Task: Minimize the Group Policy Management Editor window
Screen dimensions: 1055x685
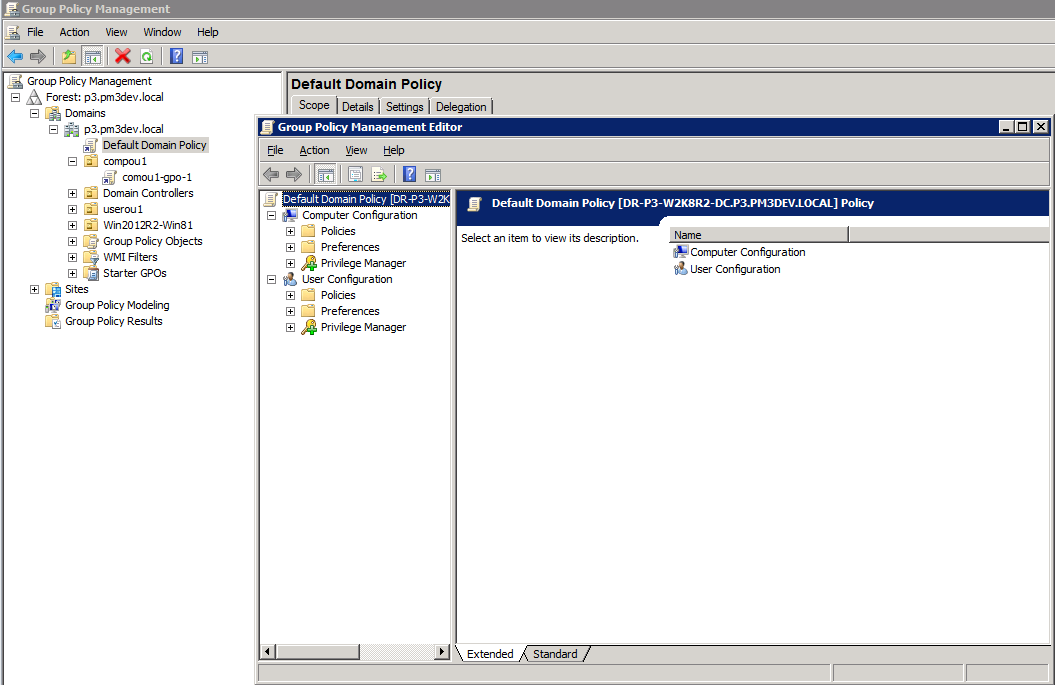Action: click(x=1007, y=127)
